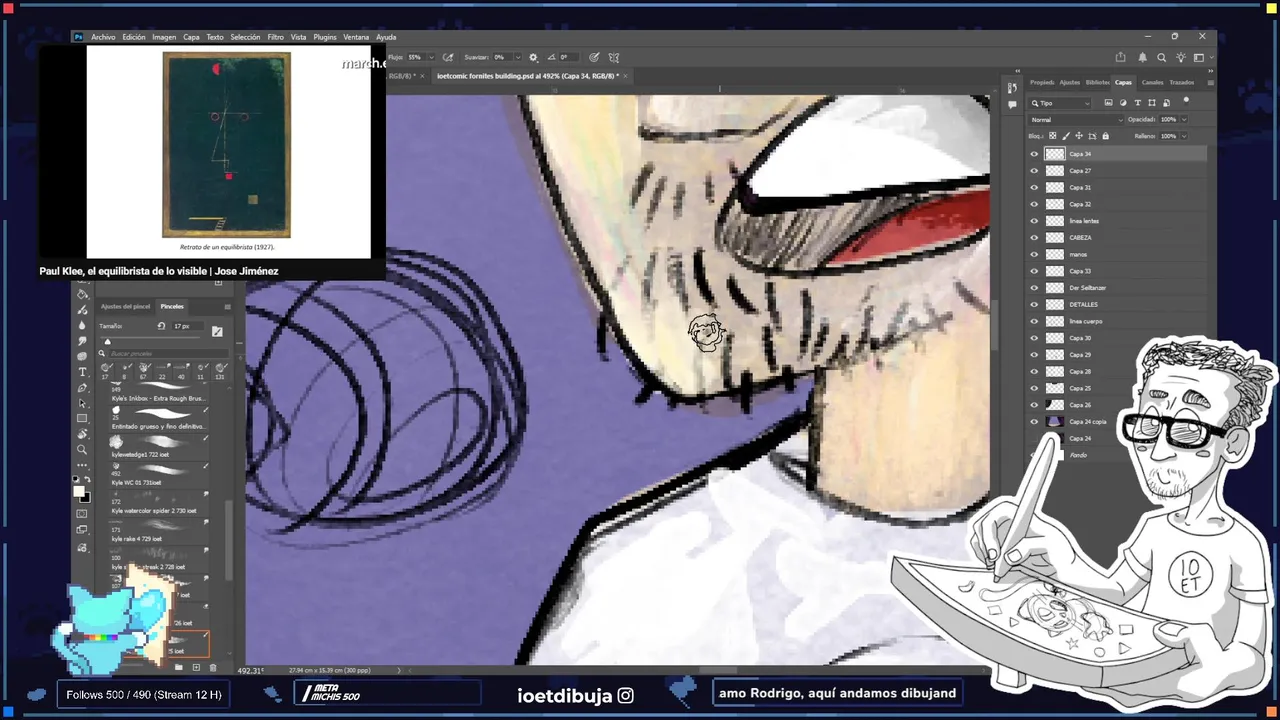1280x720 pixels.
Task: Hide the DETALLES layer
Action: point(1034,304)
